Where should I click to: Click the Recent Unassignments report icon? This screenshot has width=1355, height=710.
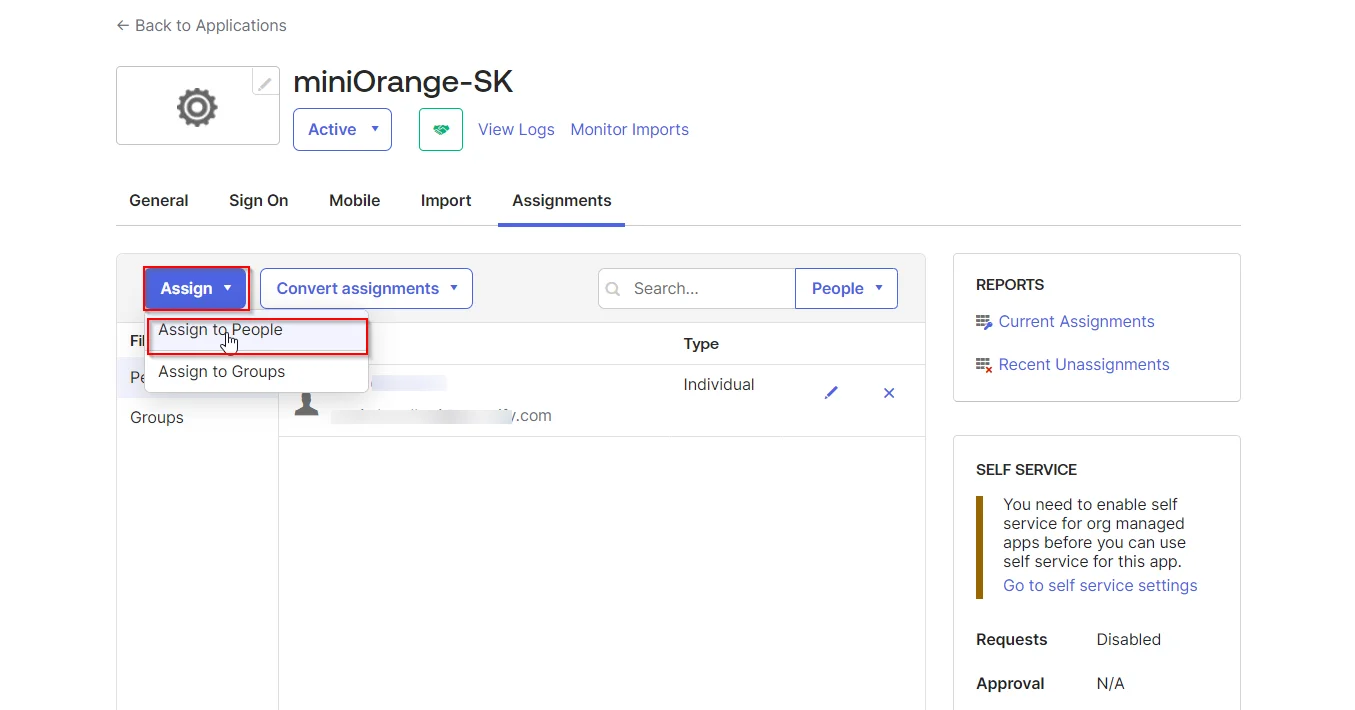981,364
